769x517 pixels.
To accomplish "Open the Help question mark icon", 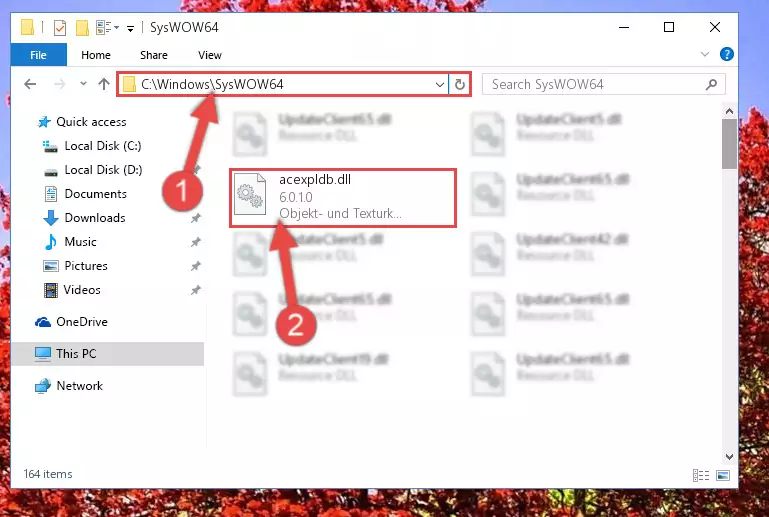I will (x=726, y=54).
